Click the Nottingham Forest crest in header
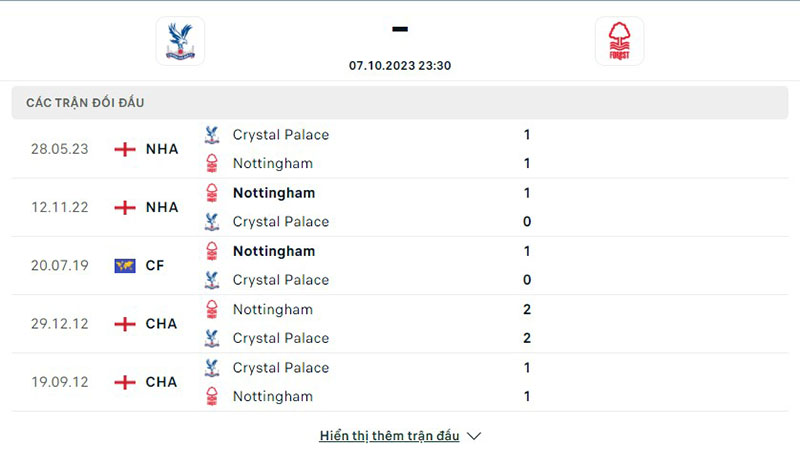This screenshot has height=467, width=800. tap(619, 41)
